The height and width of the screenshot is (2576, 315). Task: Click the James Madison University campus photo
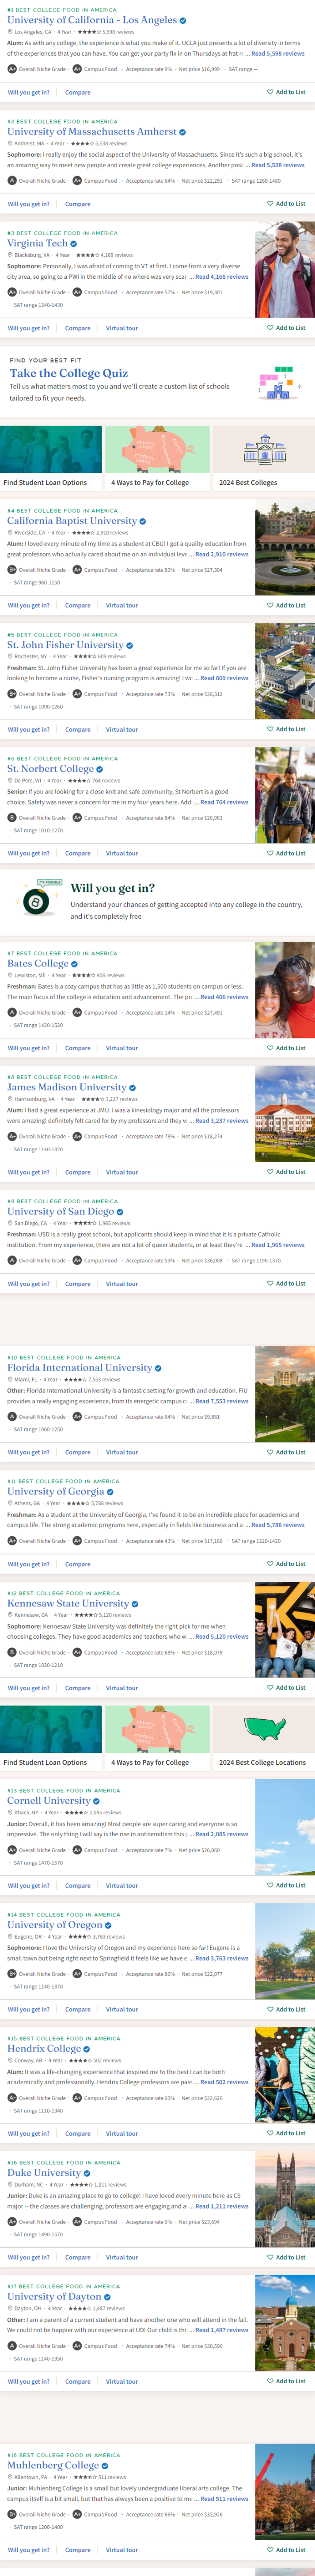[285, 1114]
